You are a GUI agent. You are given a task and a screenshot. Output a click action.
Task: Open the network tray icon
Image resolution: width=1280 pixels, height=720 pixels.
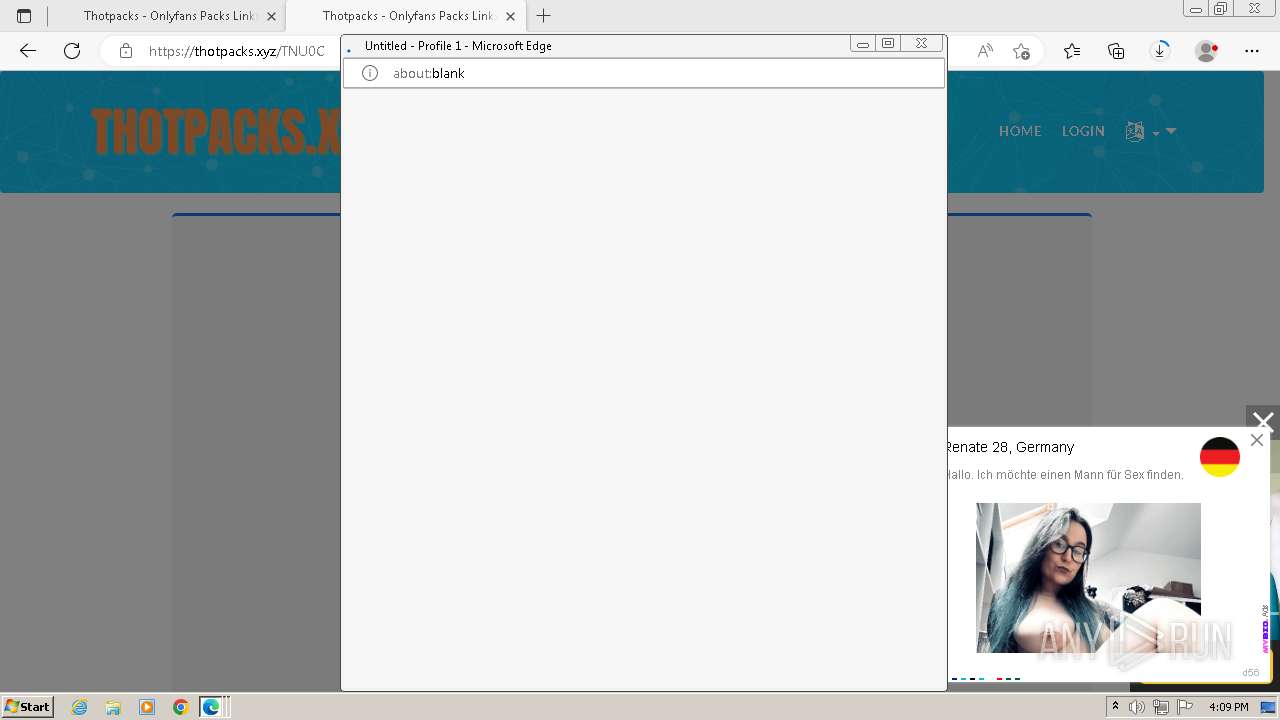1160,707
